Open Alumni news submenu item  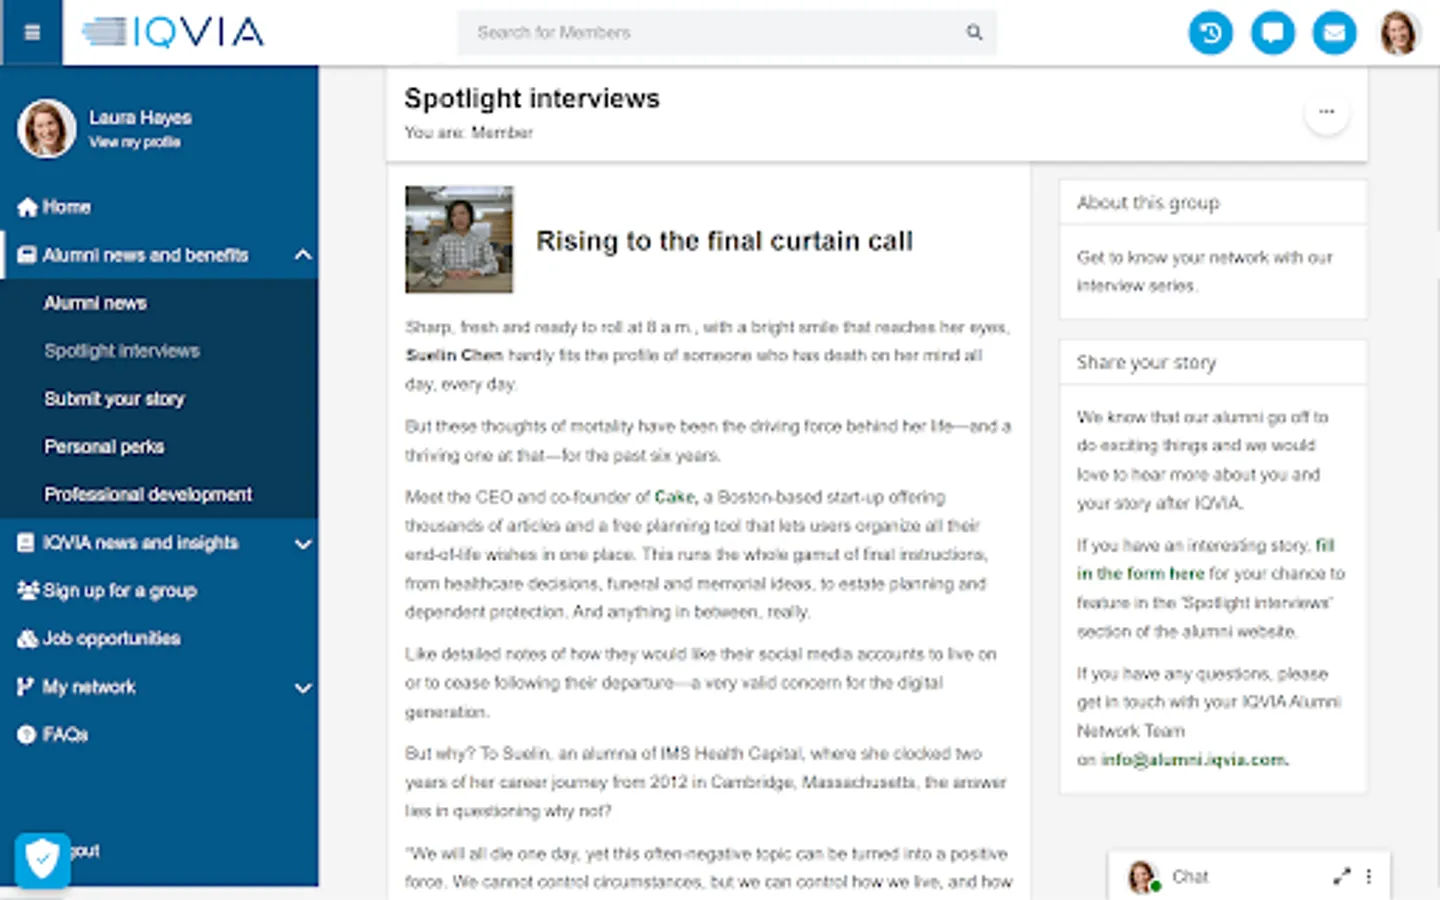coord(95,303)
